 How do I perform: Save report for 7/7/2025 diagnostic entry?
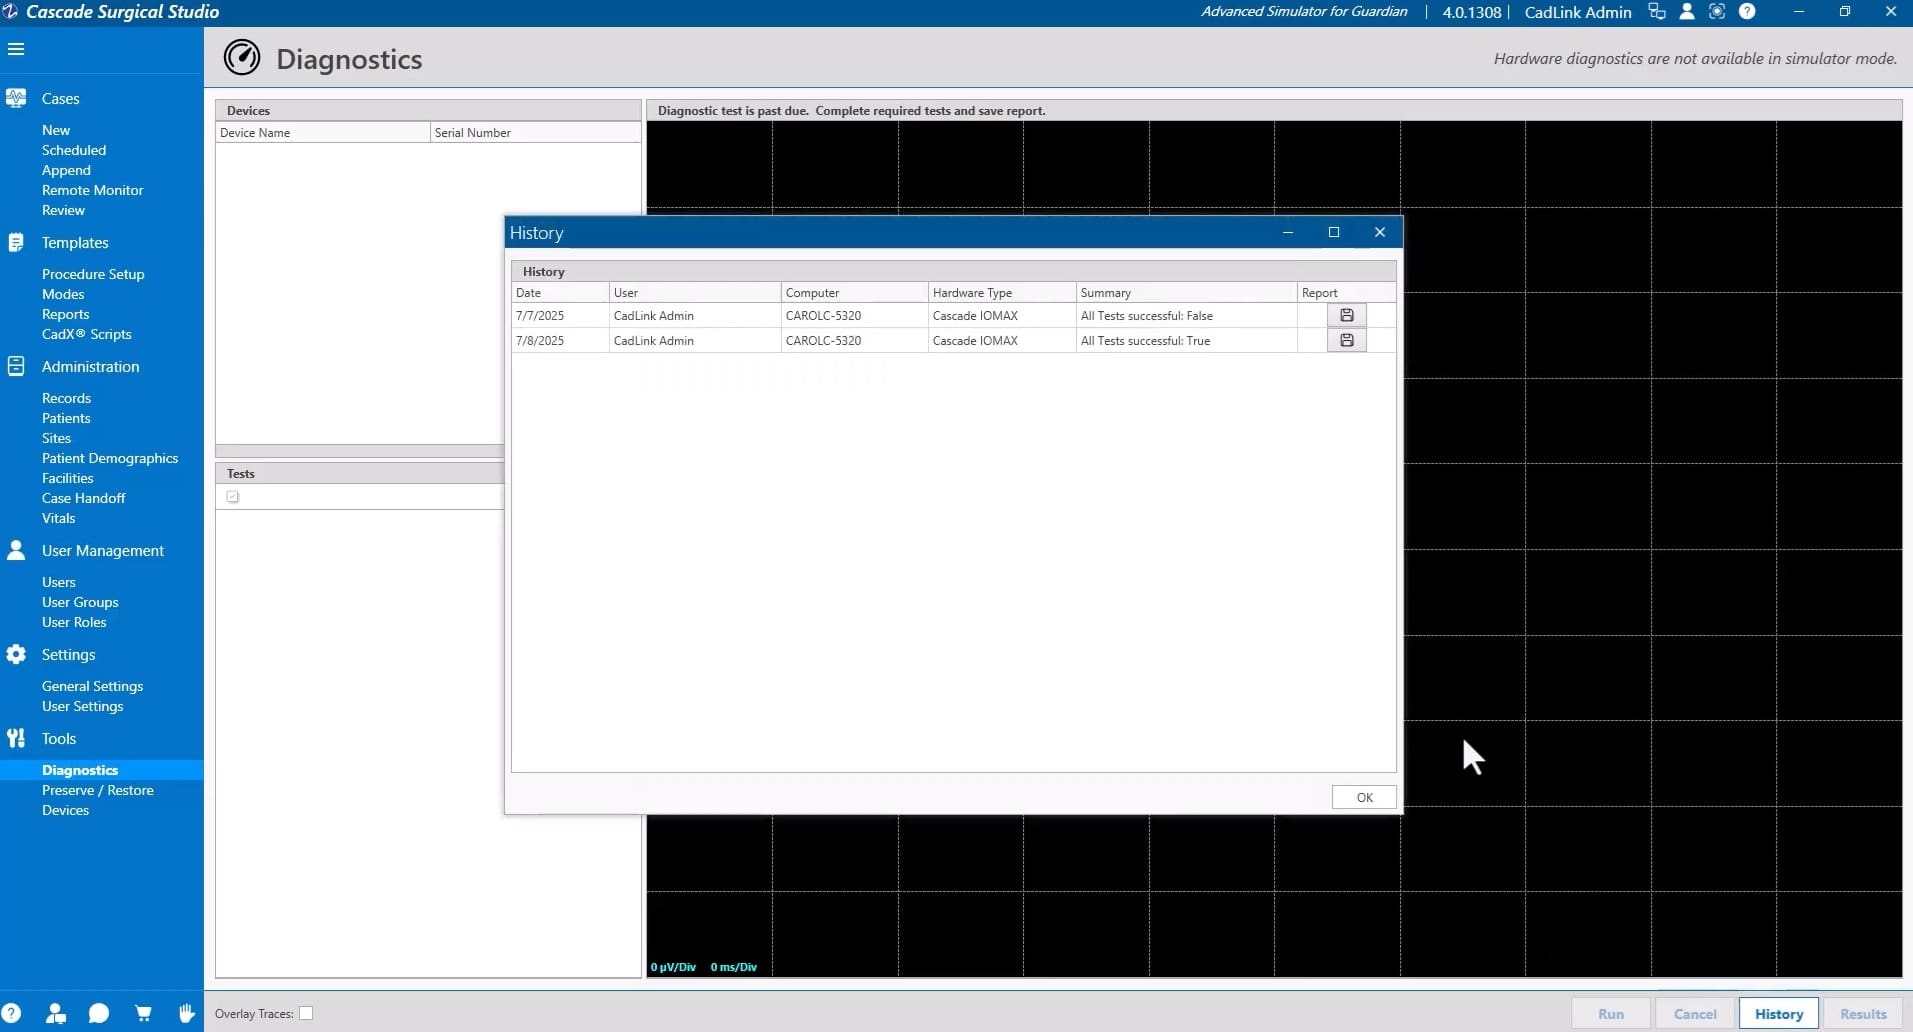[x=1346, y=315]
